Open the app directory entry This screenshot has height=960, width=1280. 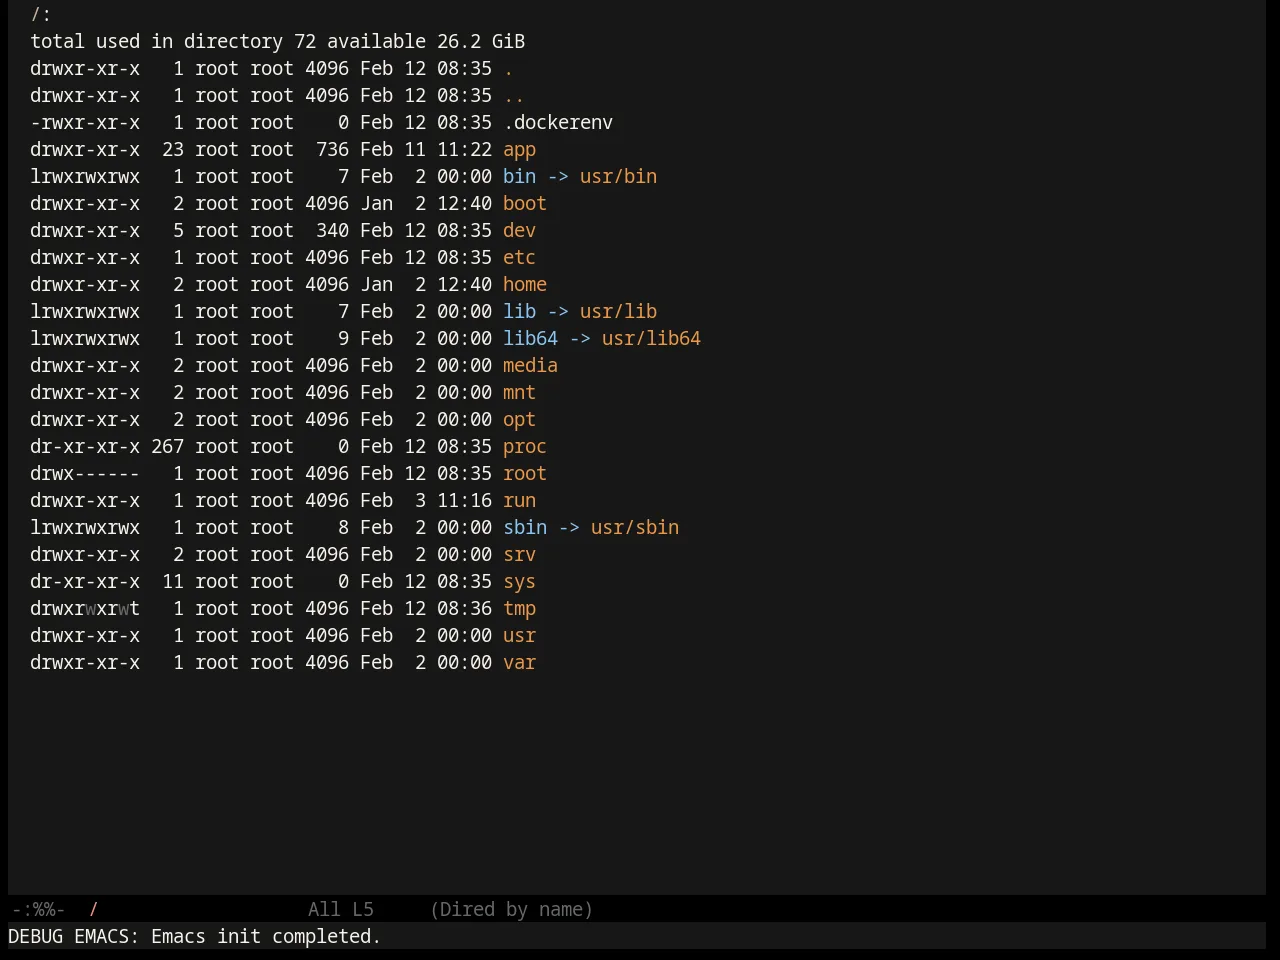point(519,149)
